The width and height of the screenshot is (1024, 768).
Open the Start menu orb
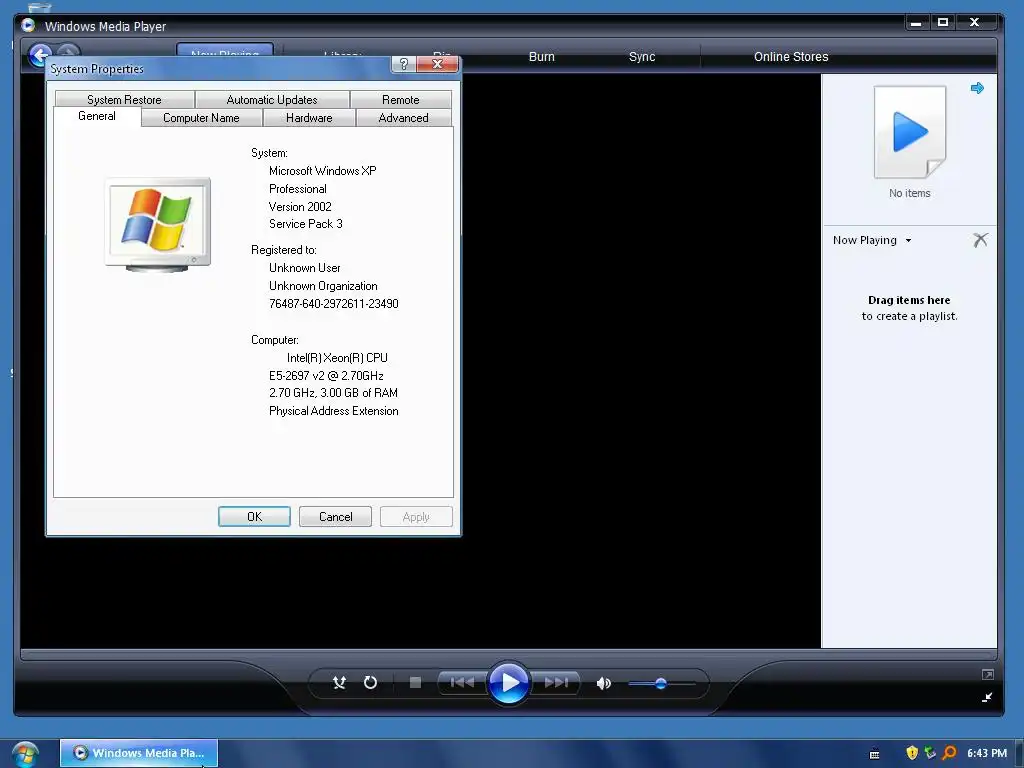coord(25,754)
